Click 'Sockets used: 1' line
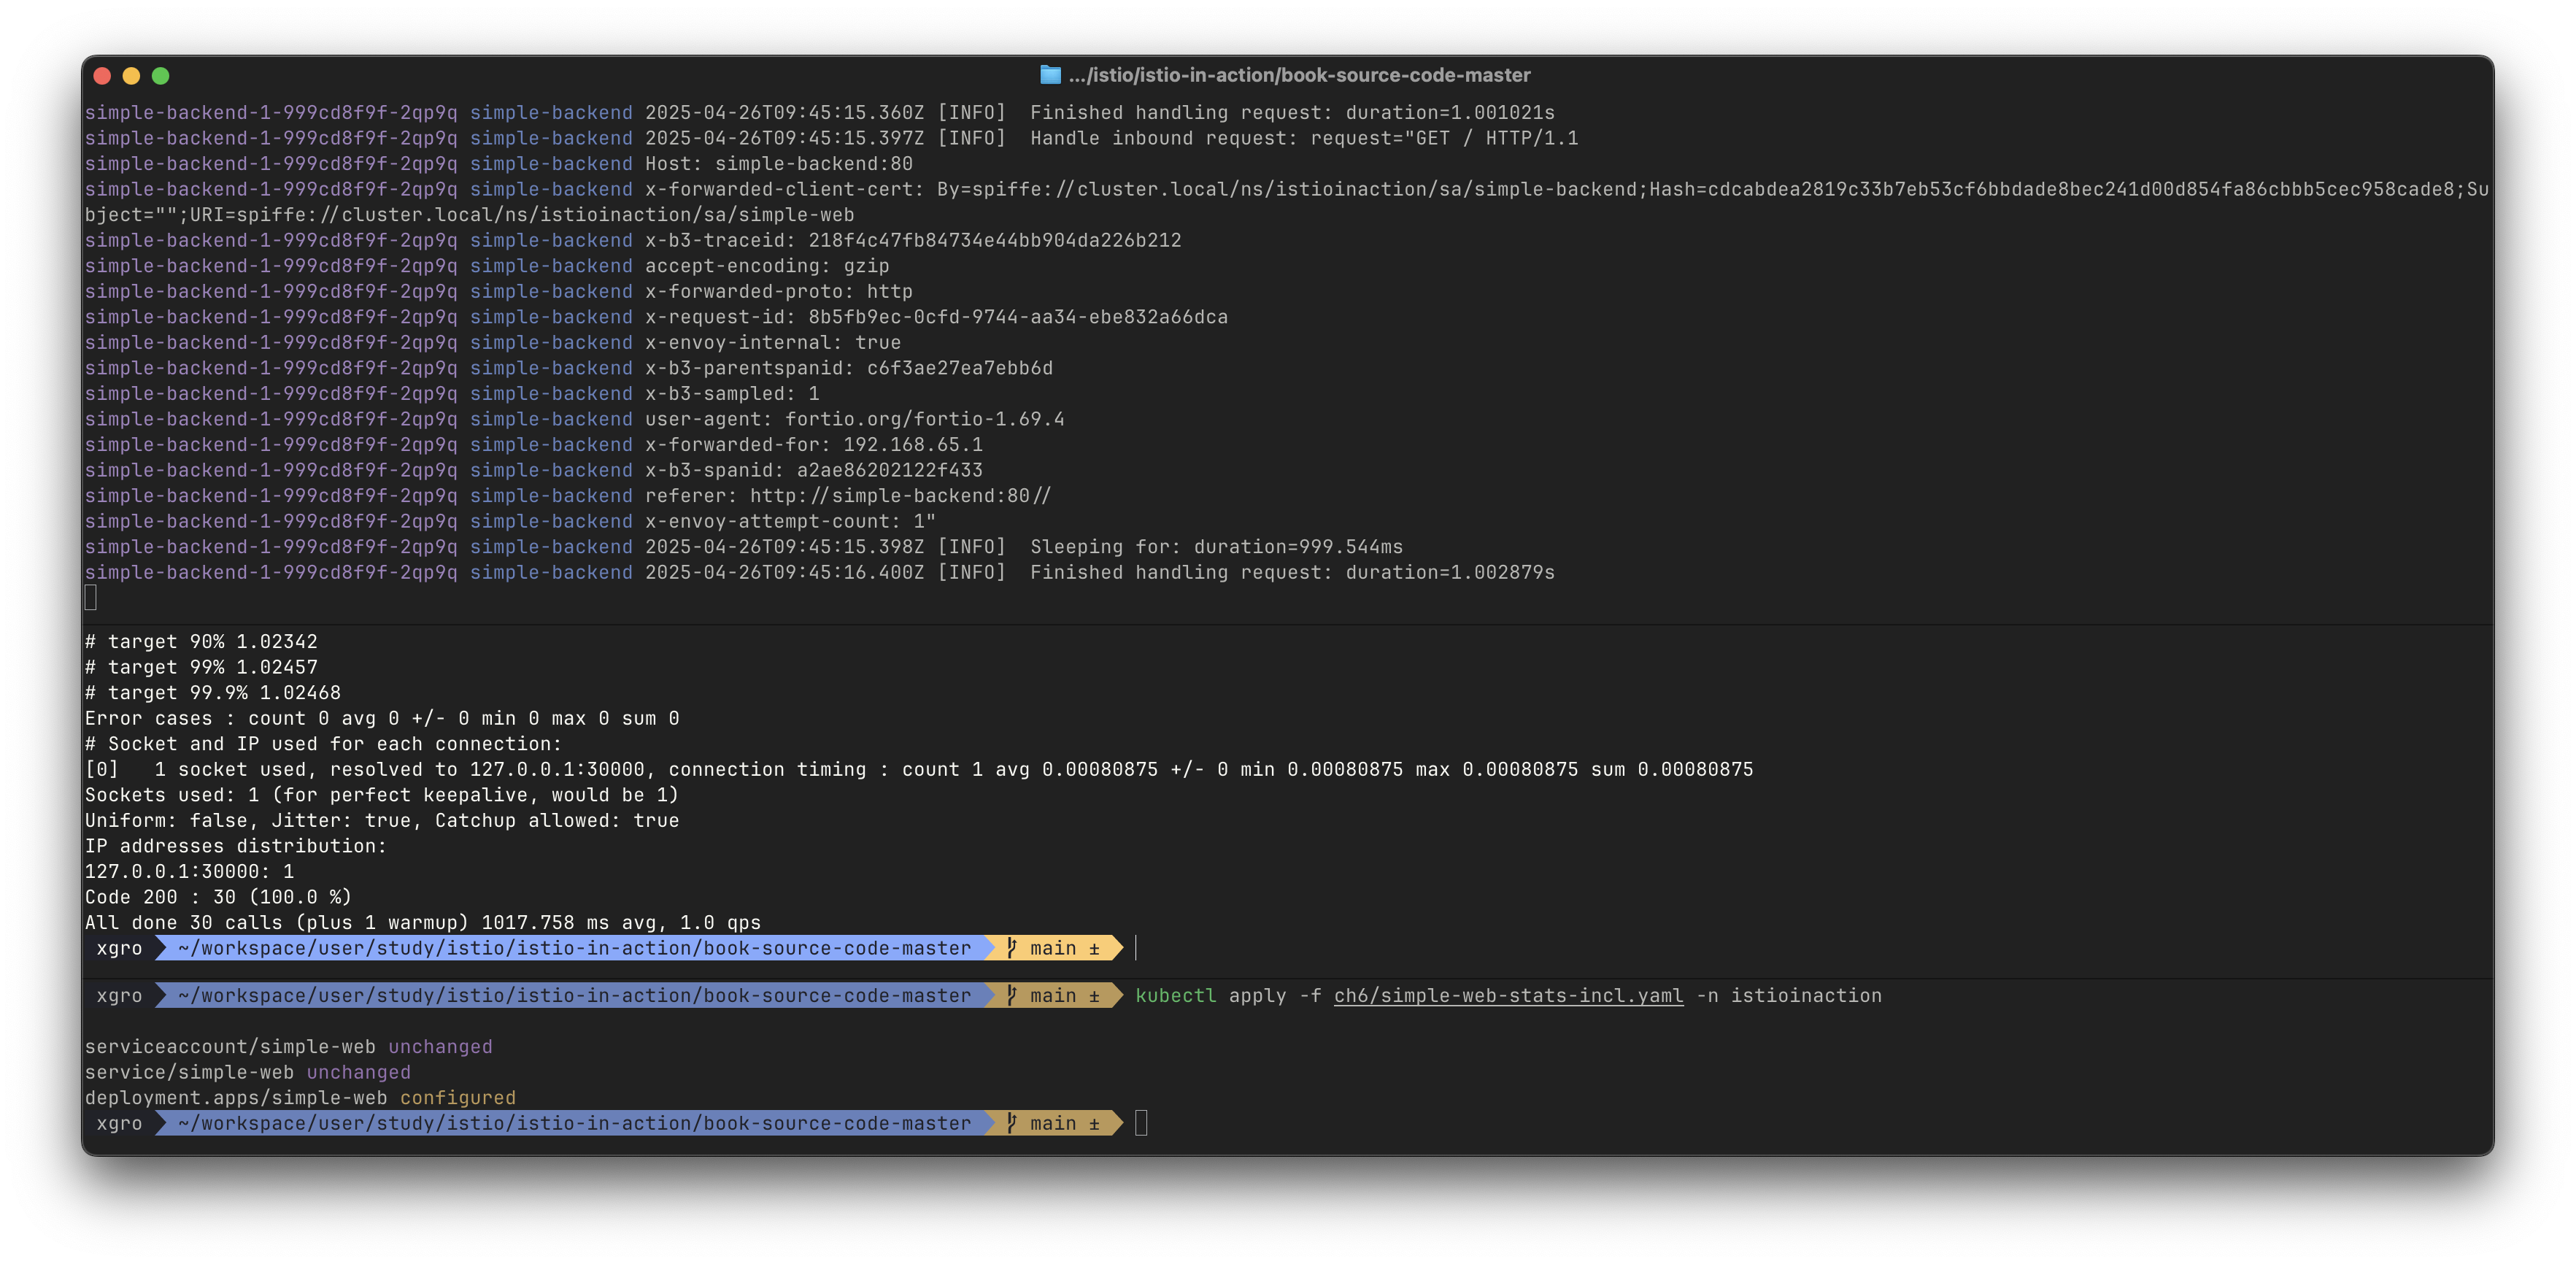 coord(382,795)
